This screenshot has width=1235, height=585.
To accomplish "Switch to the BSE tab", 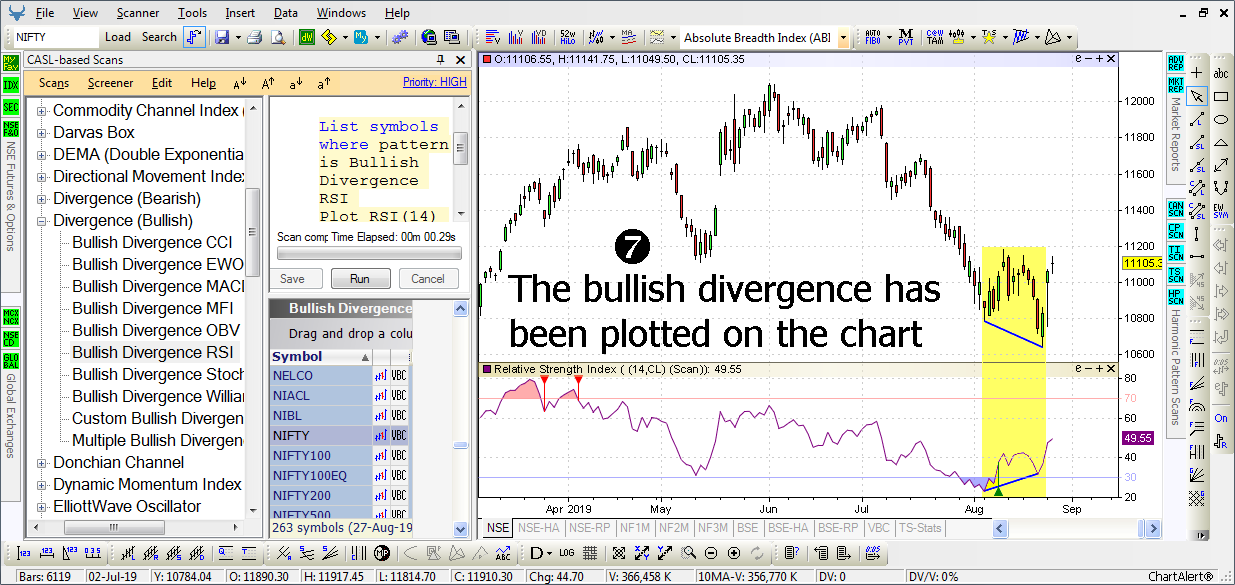I will tap(749, 528).
